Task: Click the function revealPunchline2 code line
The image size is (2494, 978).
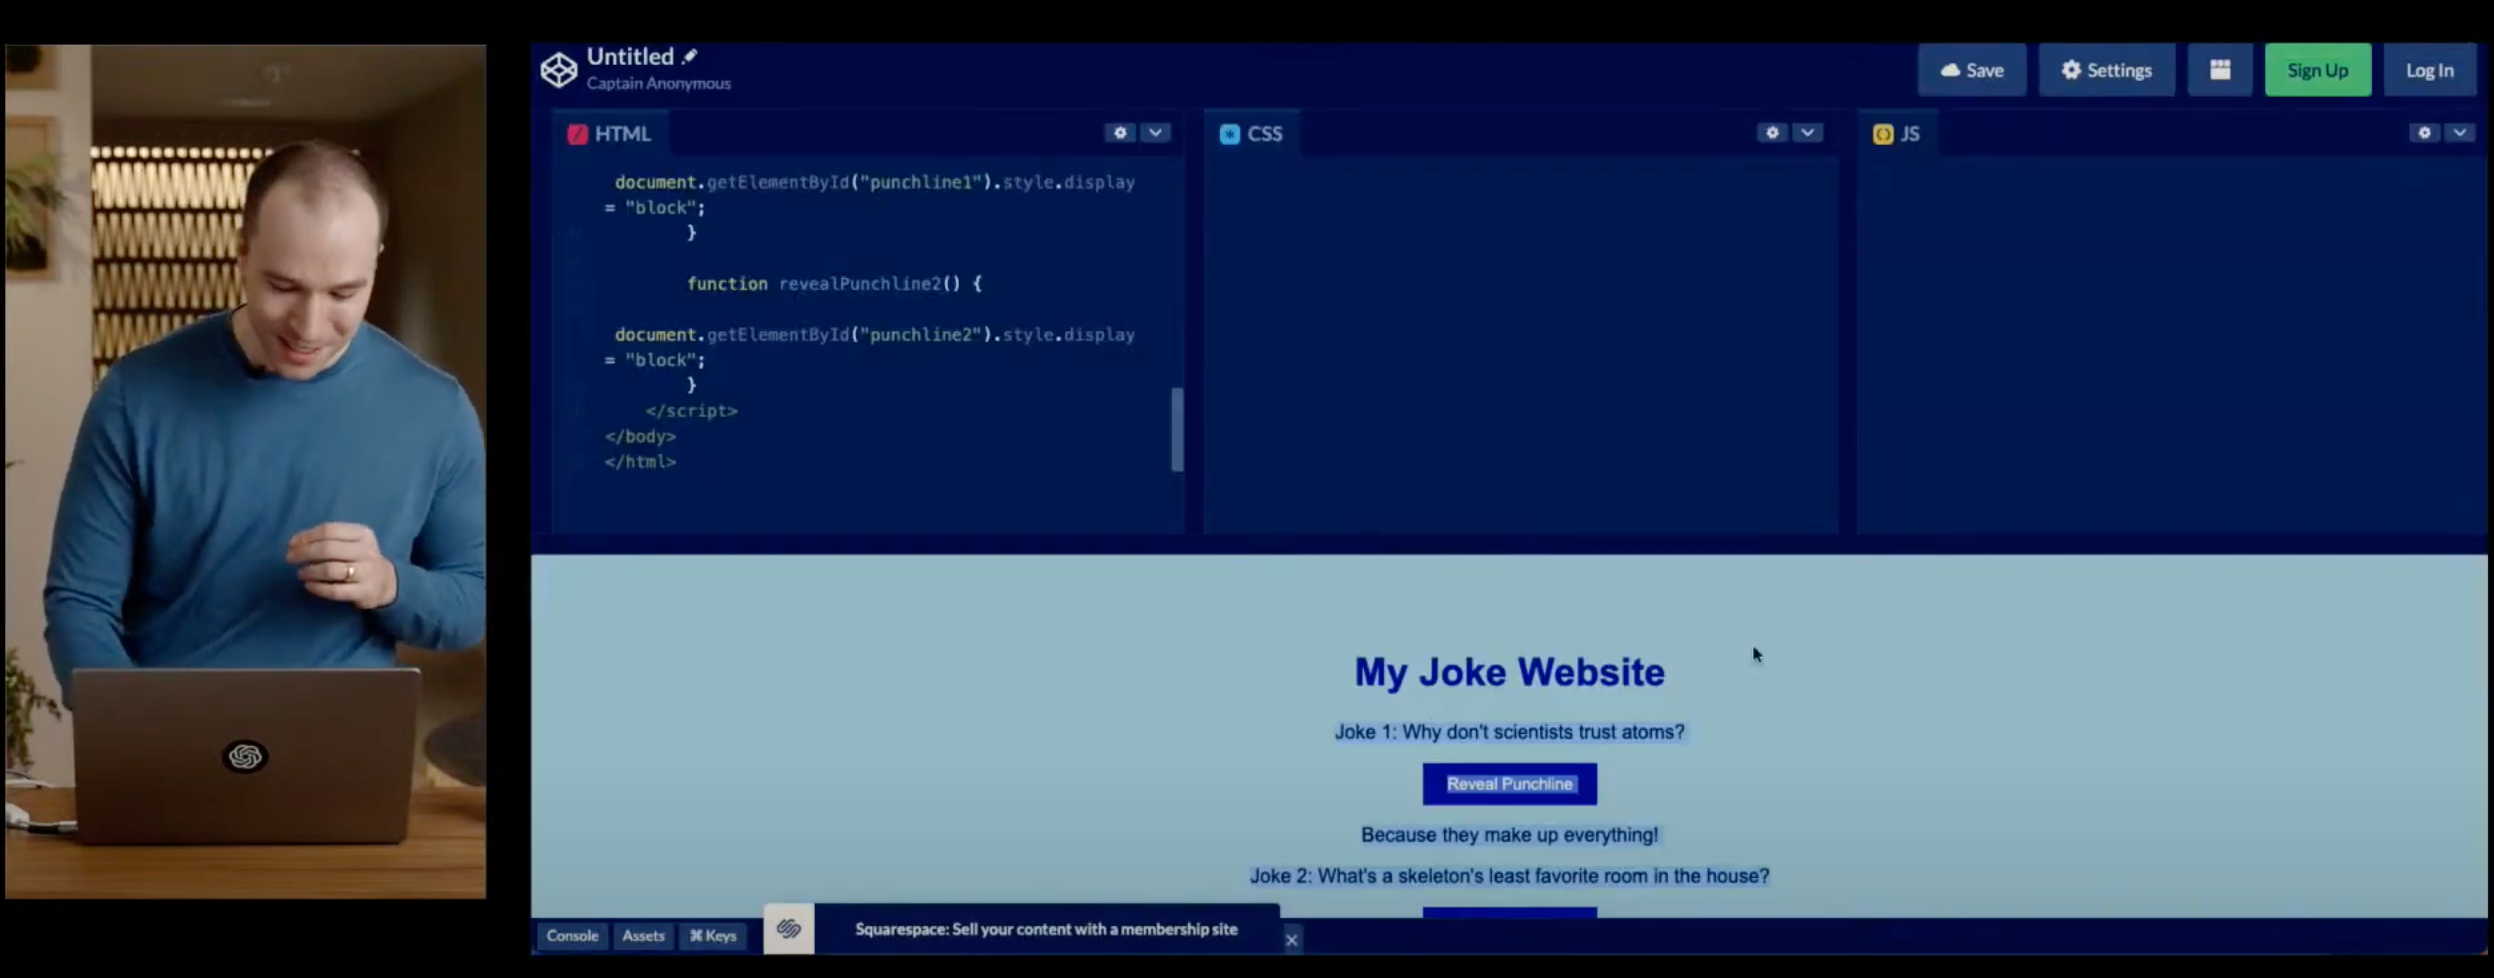Action: [834, 284]
